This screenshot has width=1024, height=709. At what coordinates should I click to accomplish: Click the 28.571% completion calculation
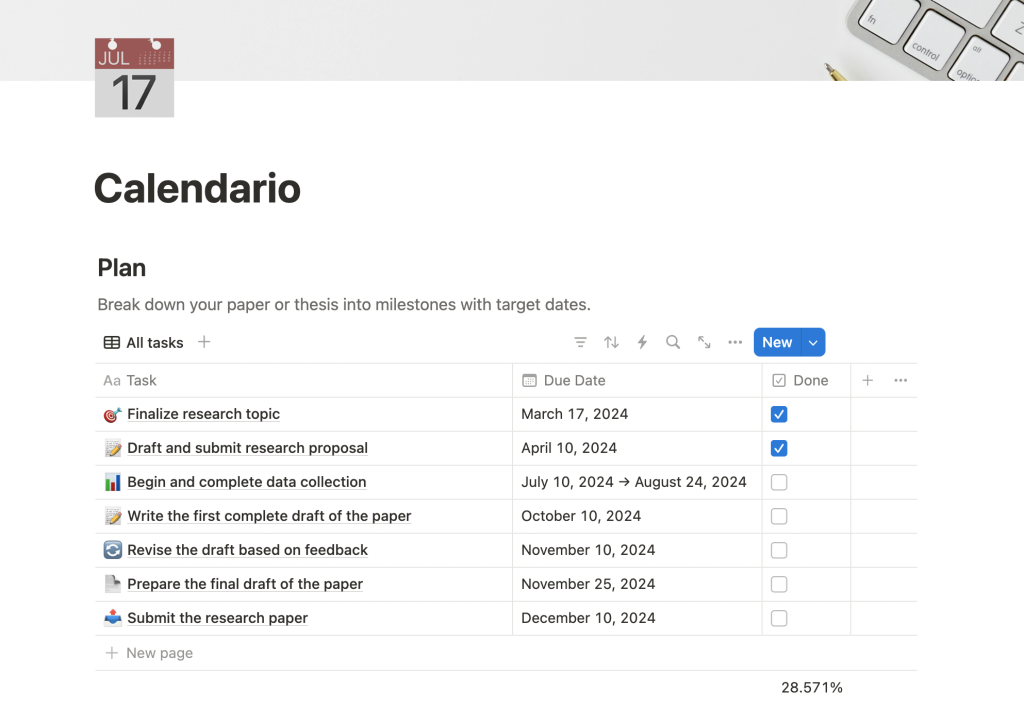click(x=811, y=687)
